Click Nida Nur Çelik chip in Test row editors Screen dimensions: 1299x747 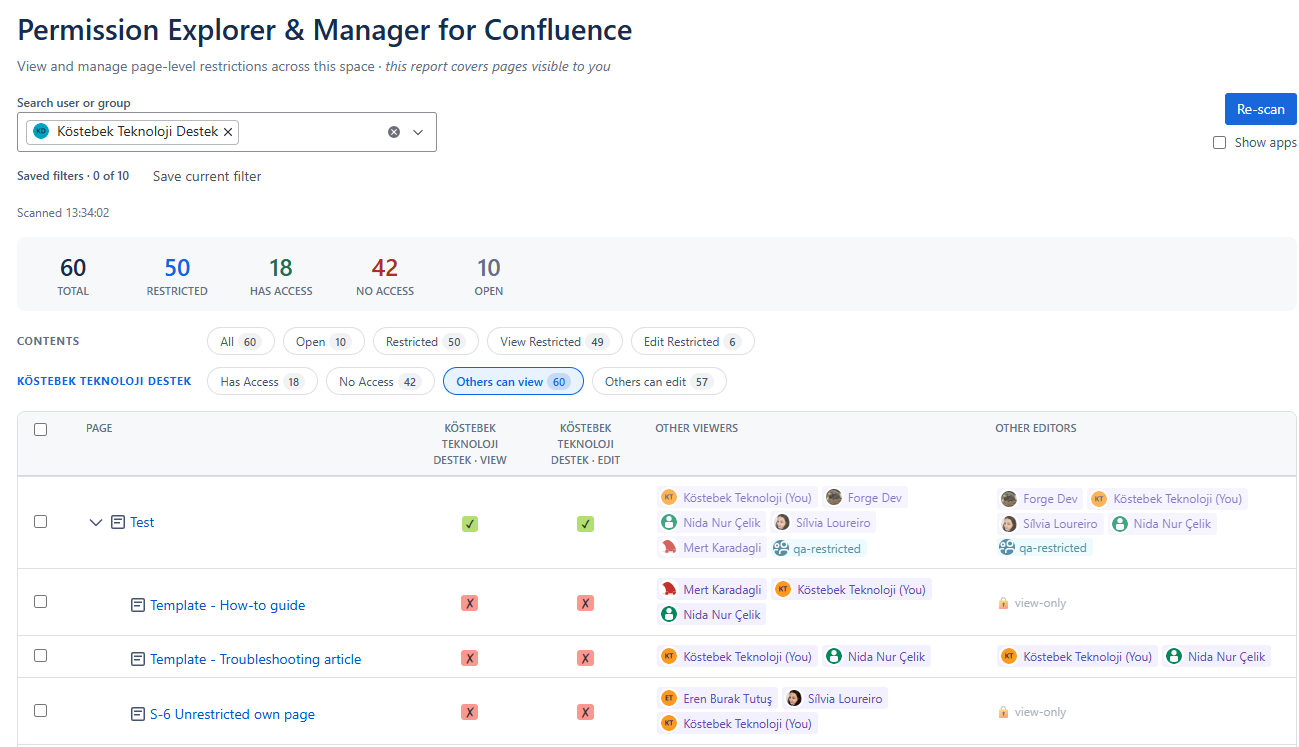1162,523
